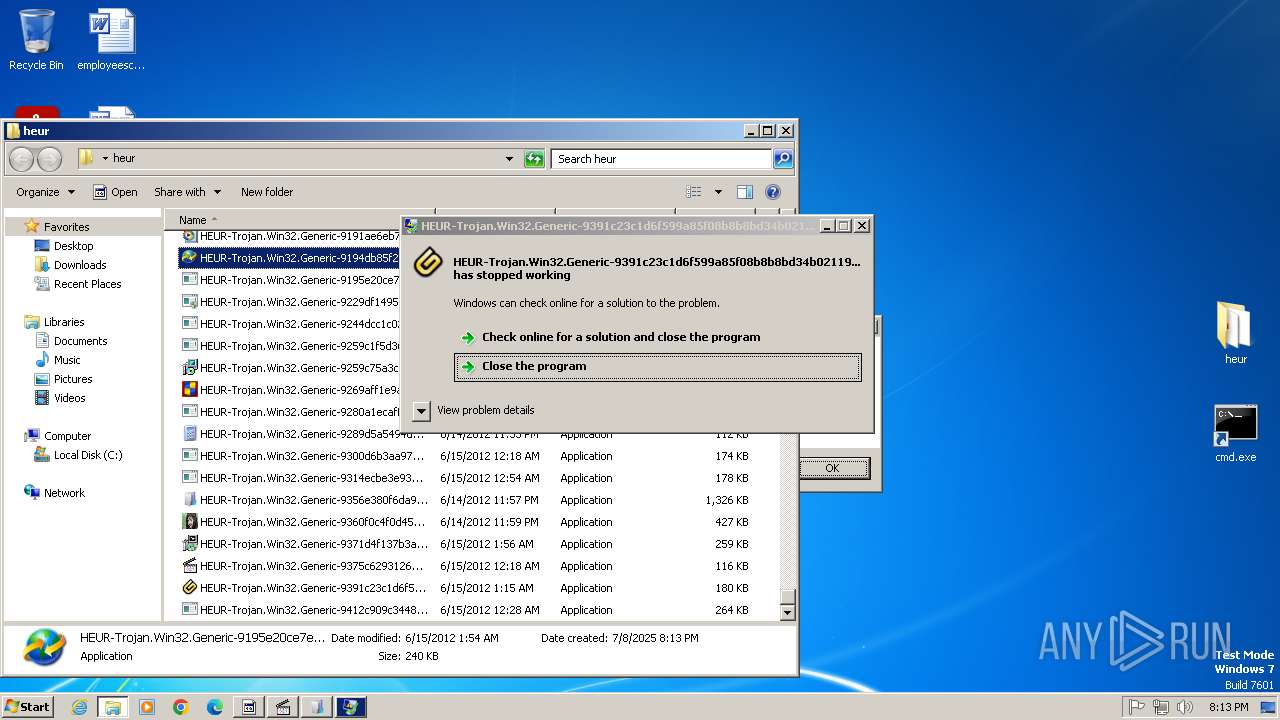Launch Microsoft Edge from the taskbar
This screenshot has width=1280, height=720.
tap(215, 707)
